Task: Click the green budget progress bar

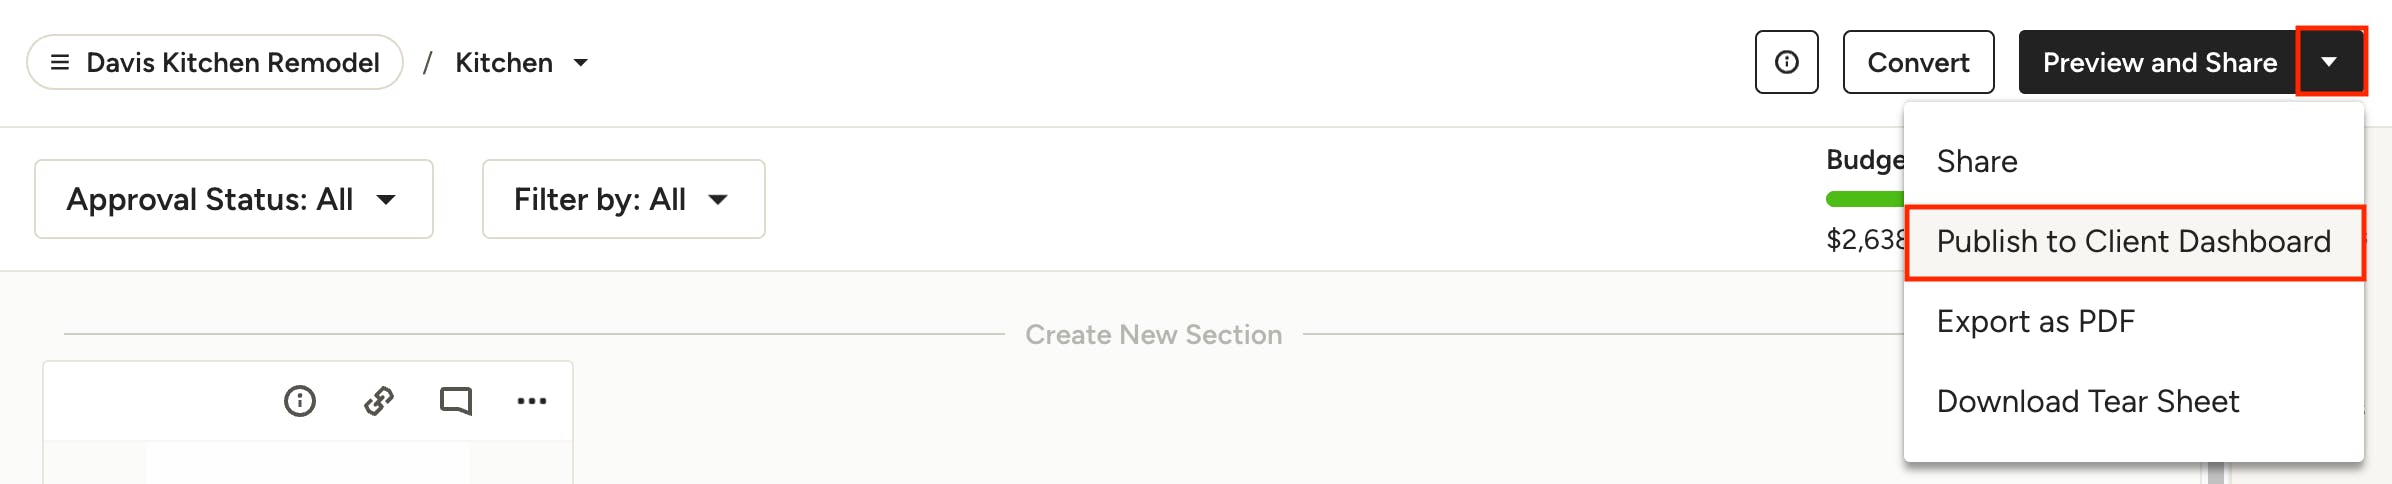Action: [x=1865, y=199]
